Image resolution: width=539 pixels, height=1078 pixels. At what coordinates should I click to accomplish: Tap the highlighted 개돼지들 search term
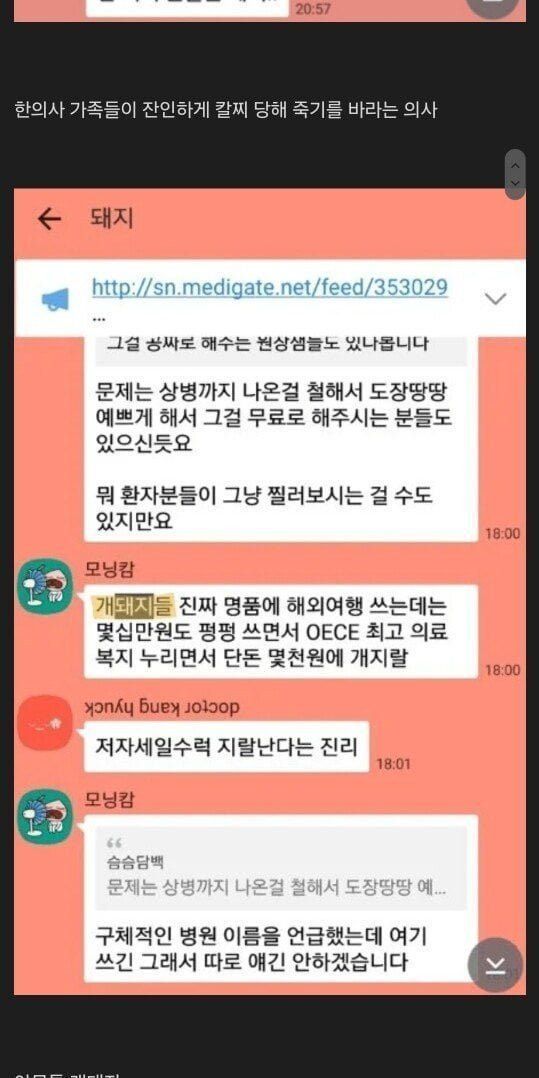[x=133, y=606]
